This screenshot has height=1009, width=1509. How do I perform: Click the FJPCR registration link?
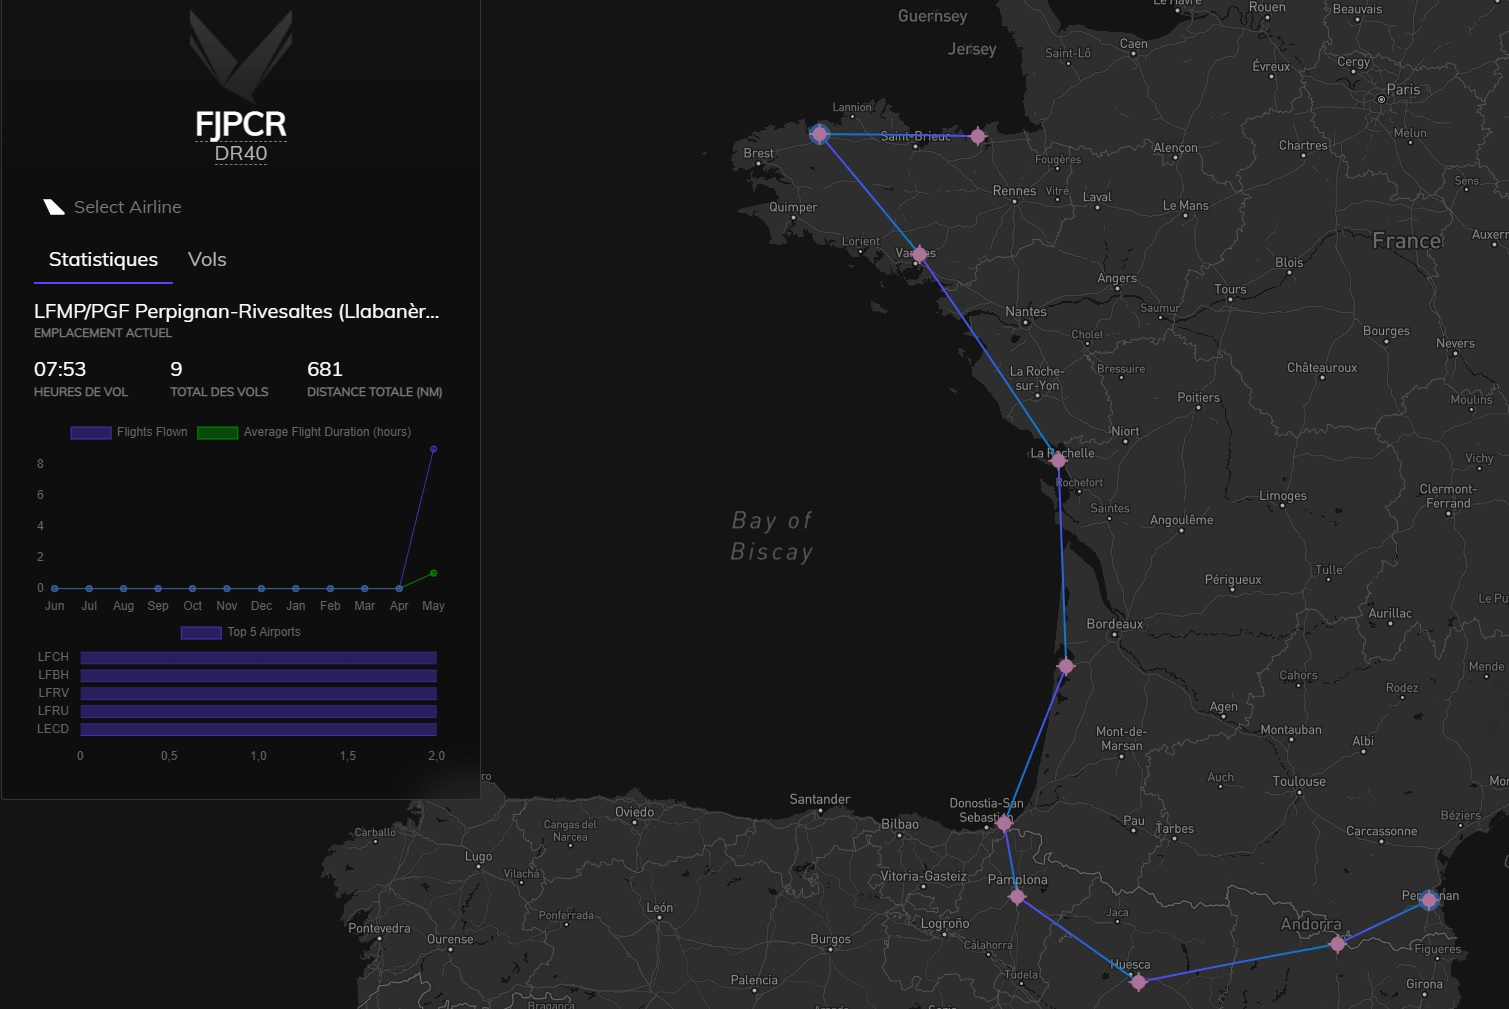(x=241, y=124)
